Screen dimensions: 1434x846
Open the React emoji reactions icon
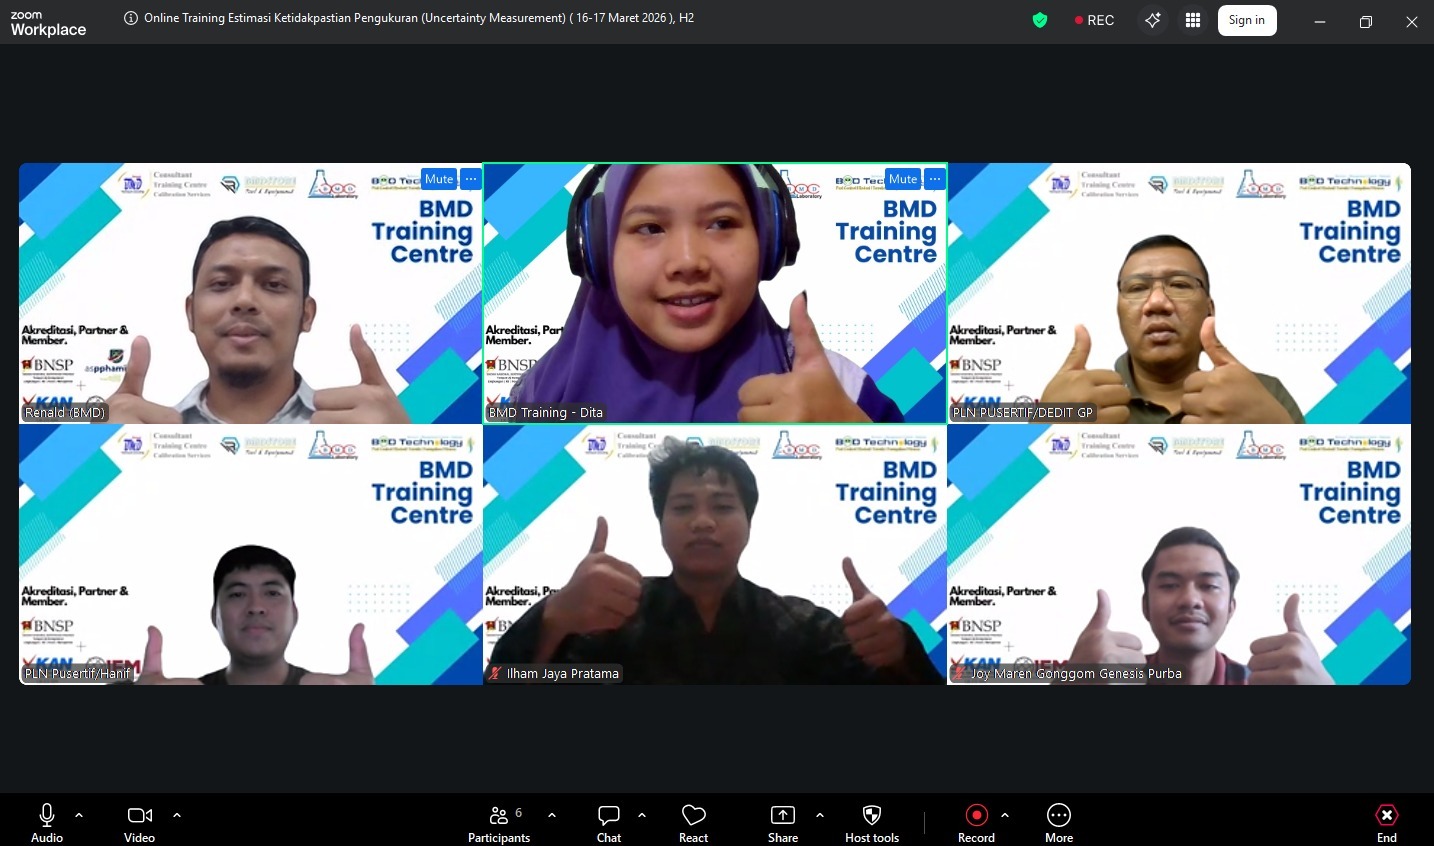(x=693, y=816)
